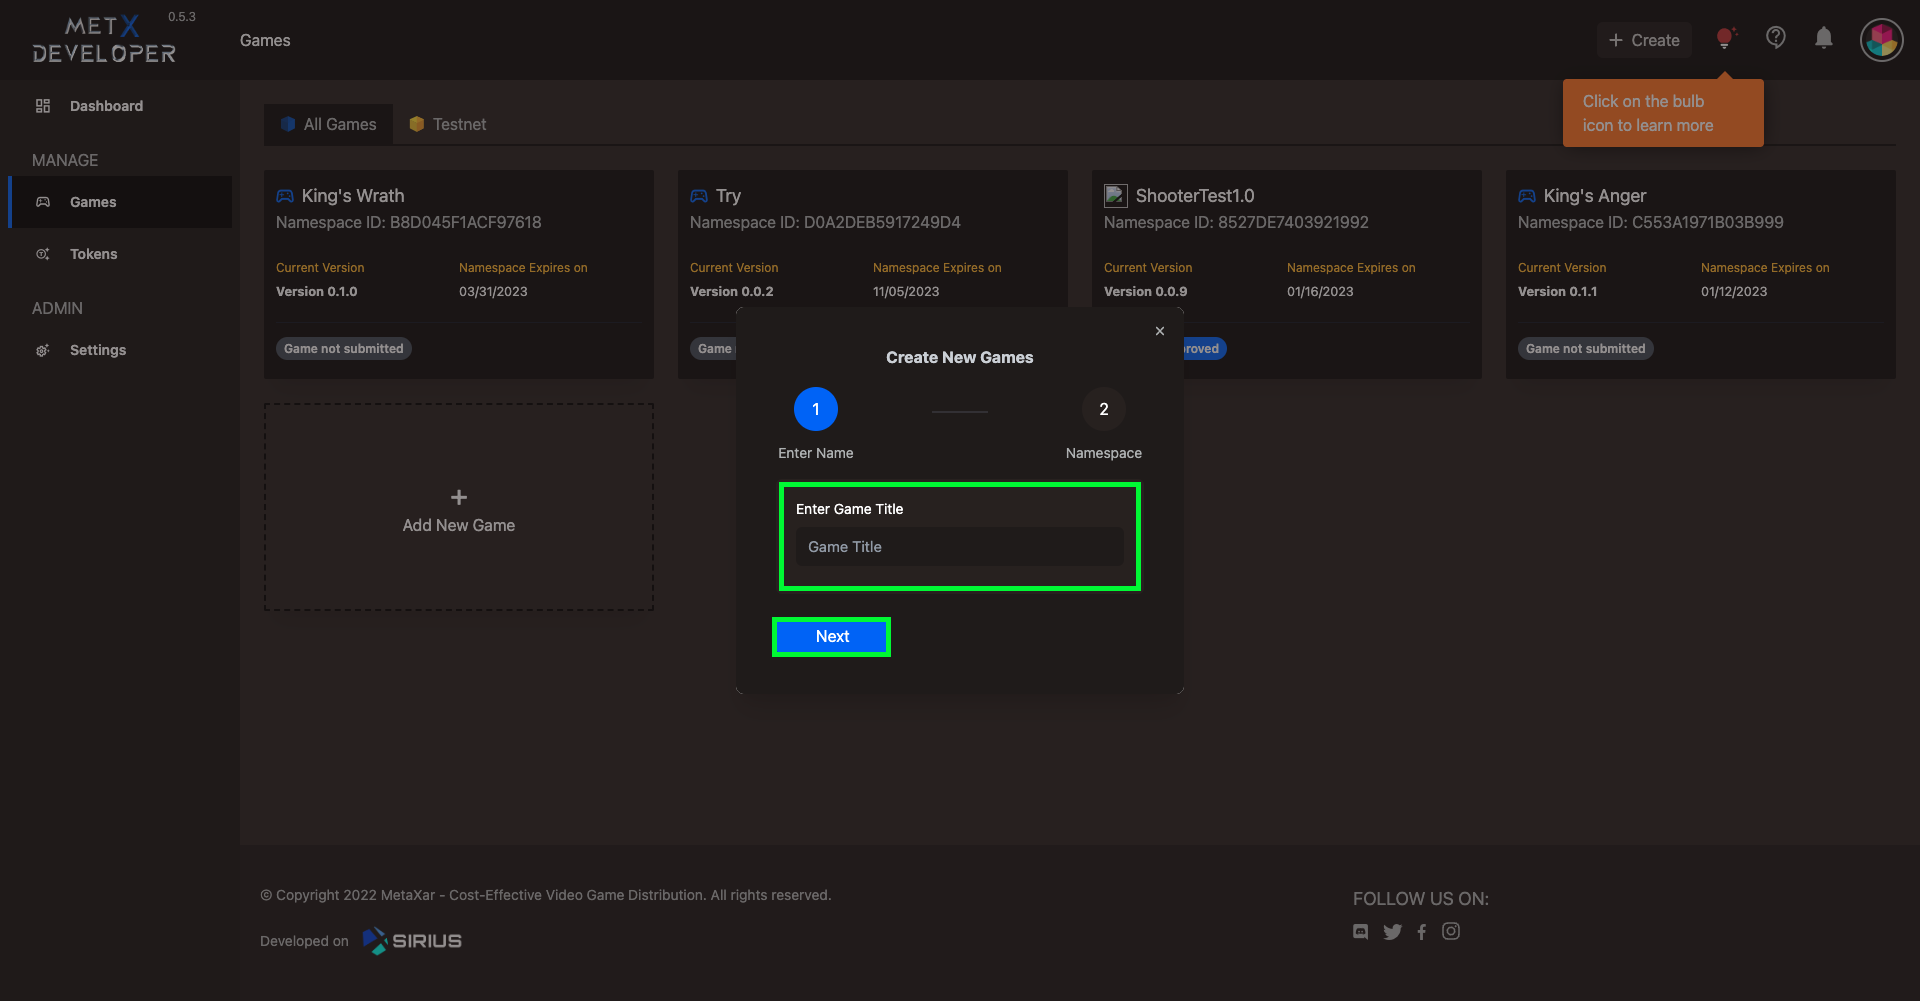Click the Sirius logo in footer
Screen dimensions: 1920x1001
click(x=412, y=941)
